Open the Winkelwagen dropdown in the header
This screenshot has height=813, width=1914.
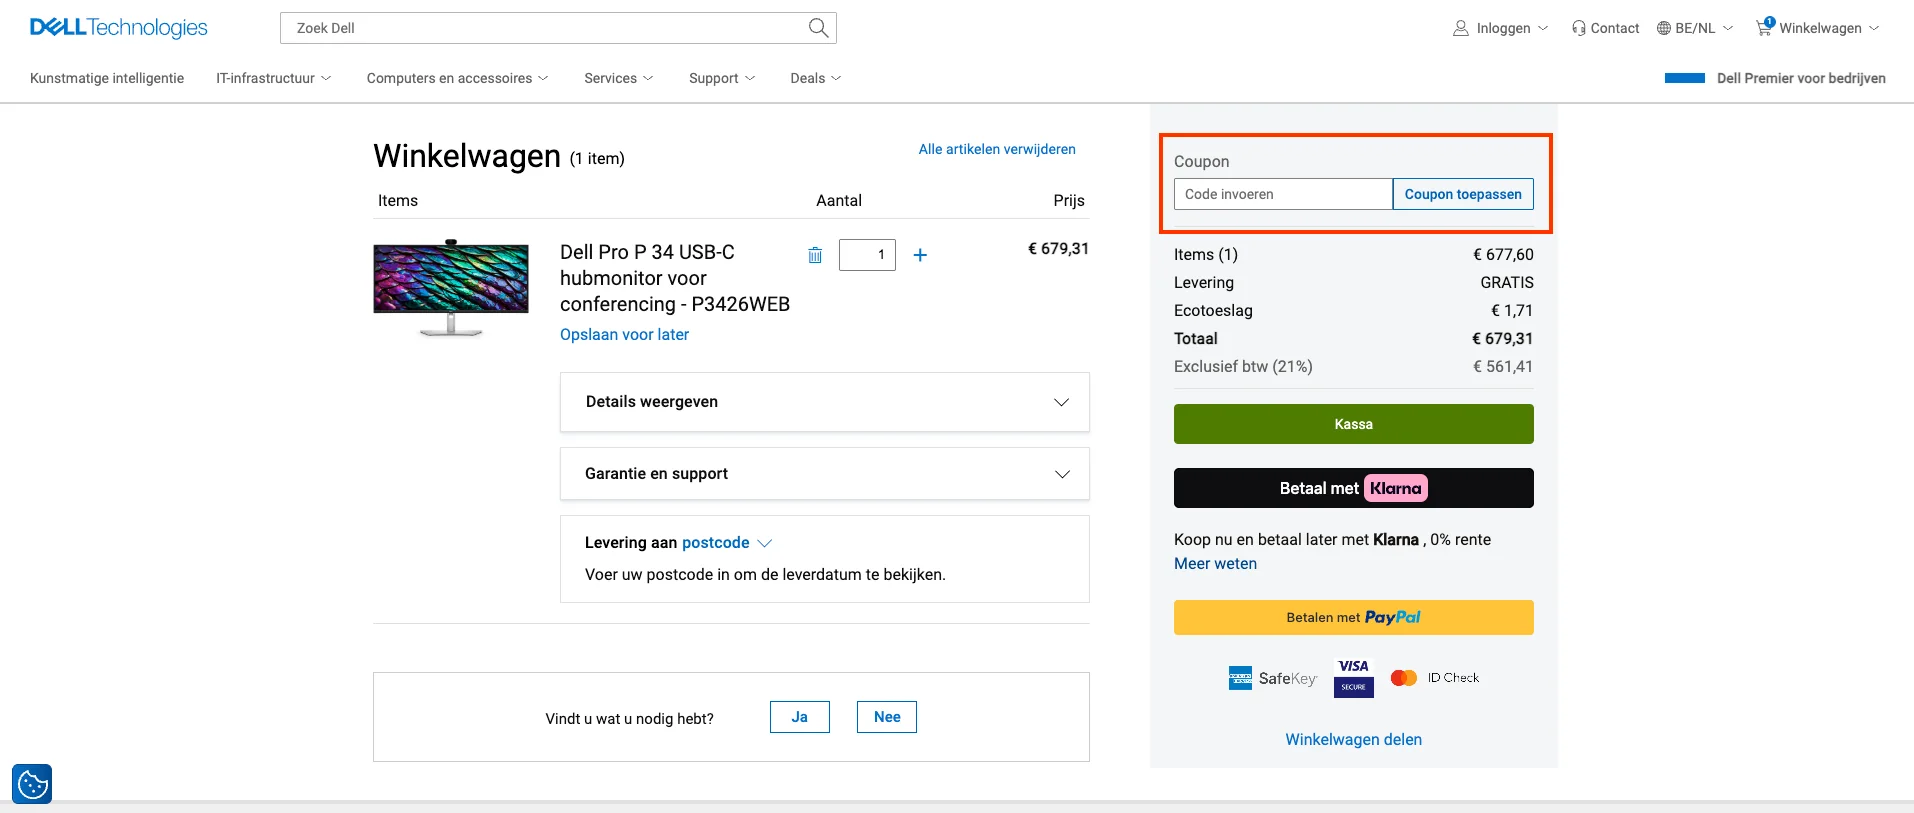[x=1818, y=28]
